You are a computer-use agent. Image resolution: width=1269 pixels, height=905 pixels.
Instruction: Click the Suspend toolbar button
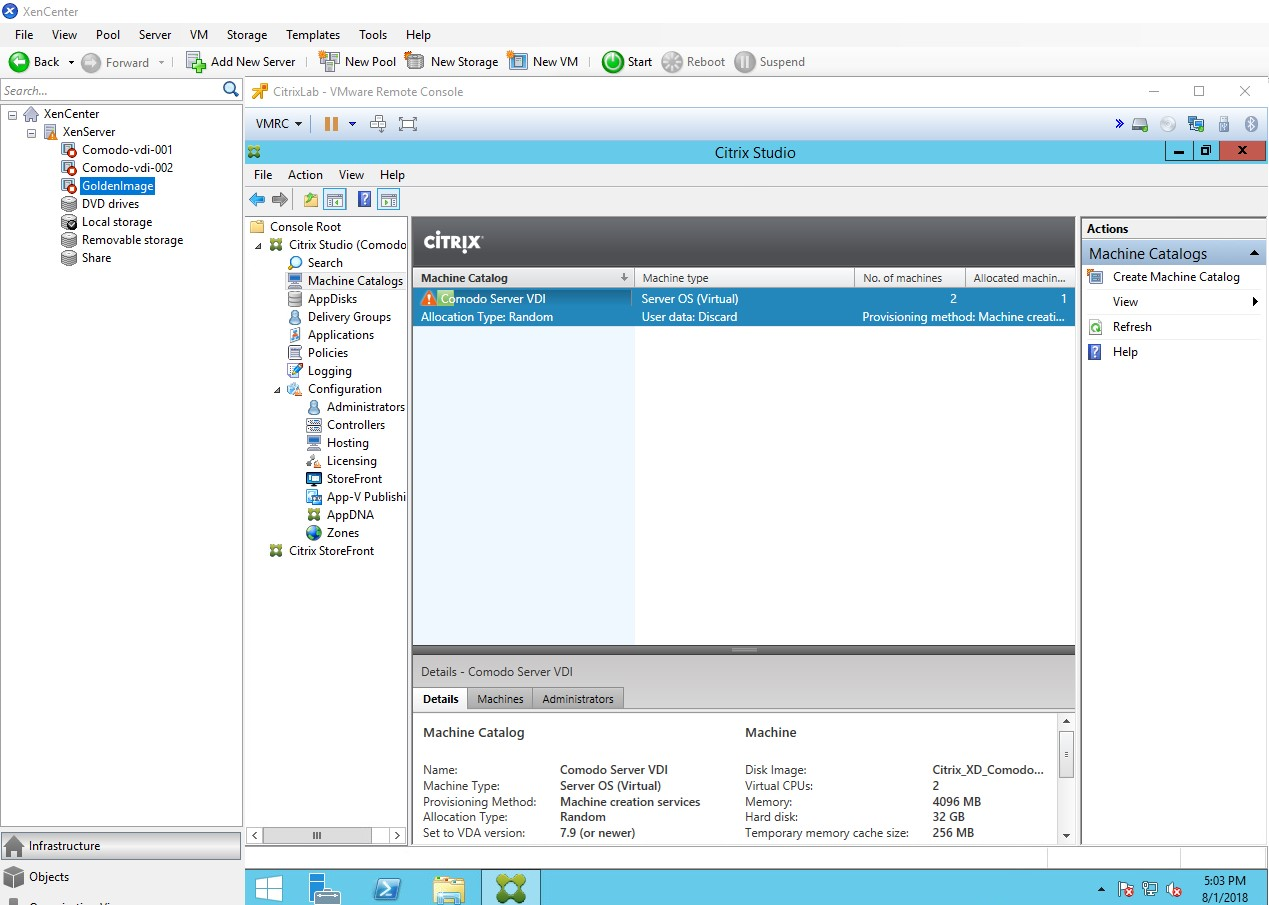[769, 62]
